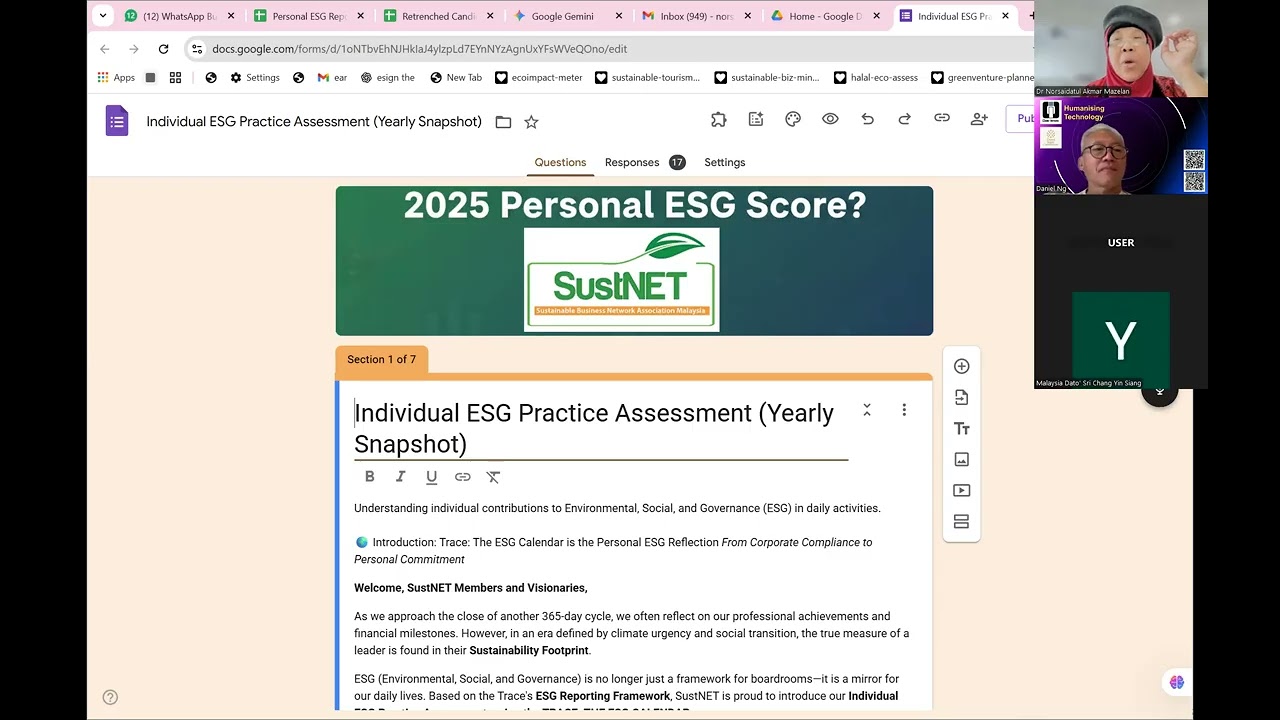Open the Apps bookmarks shortcut

pyautogui.click(x=116, y=78)
